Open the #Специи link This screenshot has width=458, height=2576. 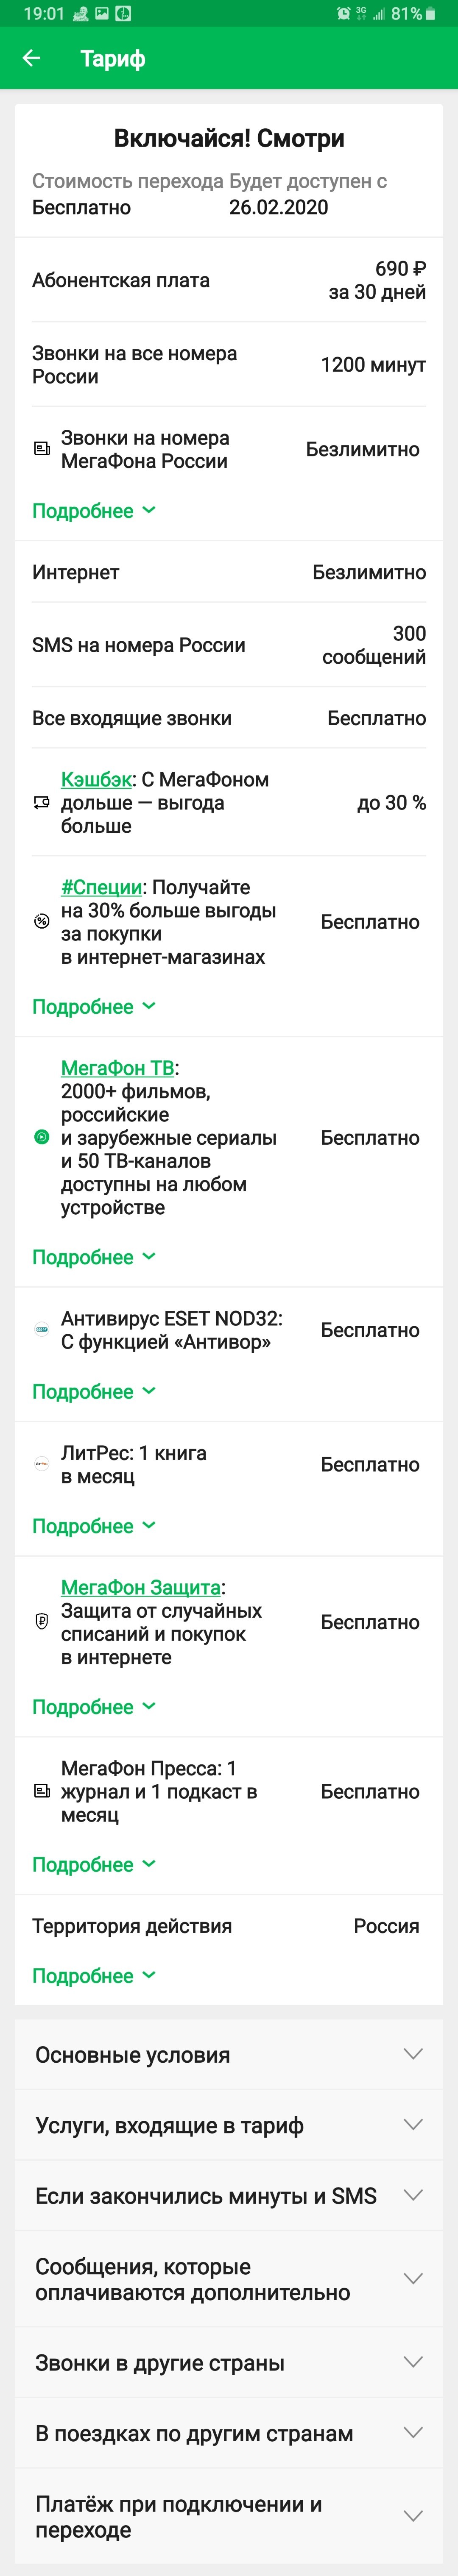click(101, 887)
